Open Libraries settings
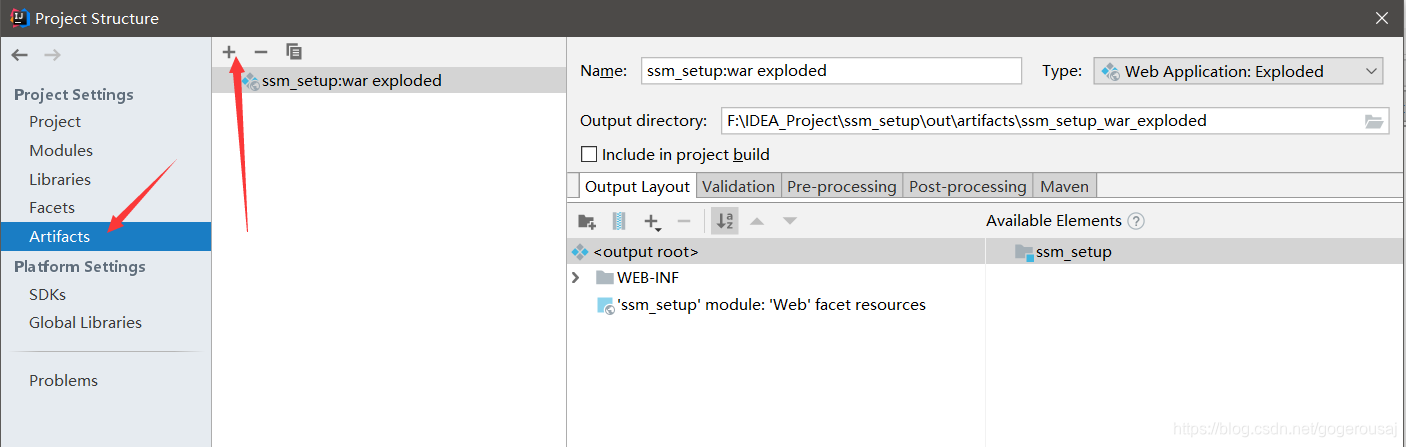This screenshot has height=447, width=1406. (60, 180)
